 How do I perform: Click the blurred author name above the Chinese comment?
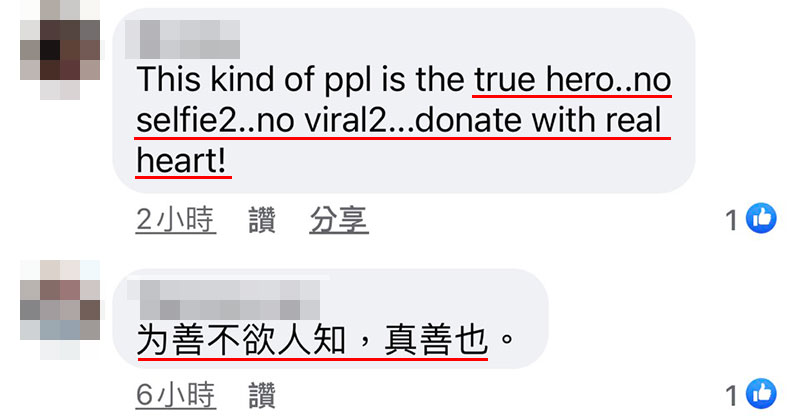(223, 299)
